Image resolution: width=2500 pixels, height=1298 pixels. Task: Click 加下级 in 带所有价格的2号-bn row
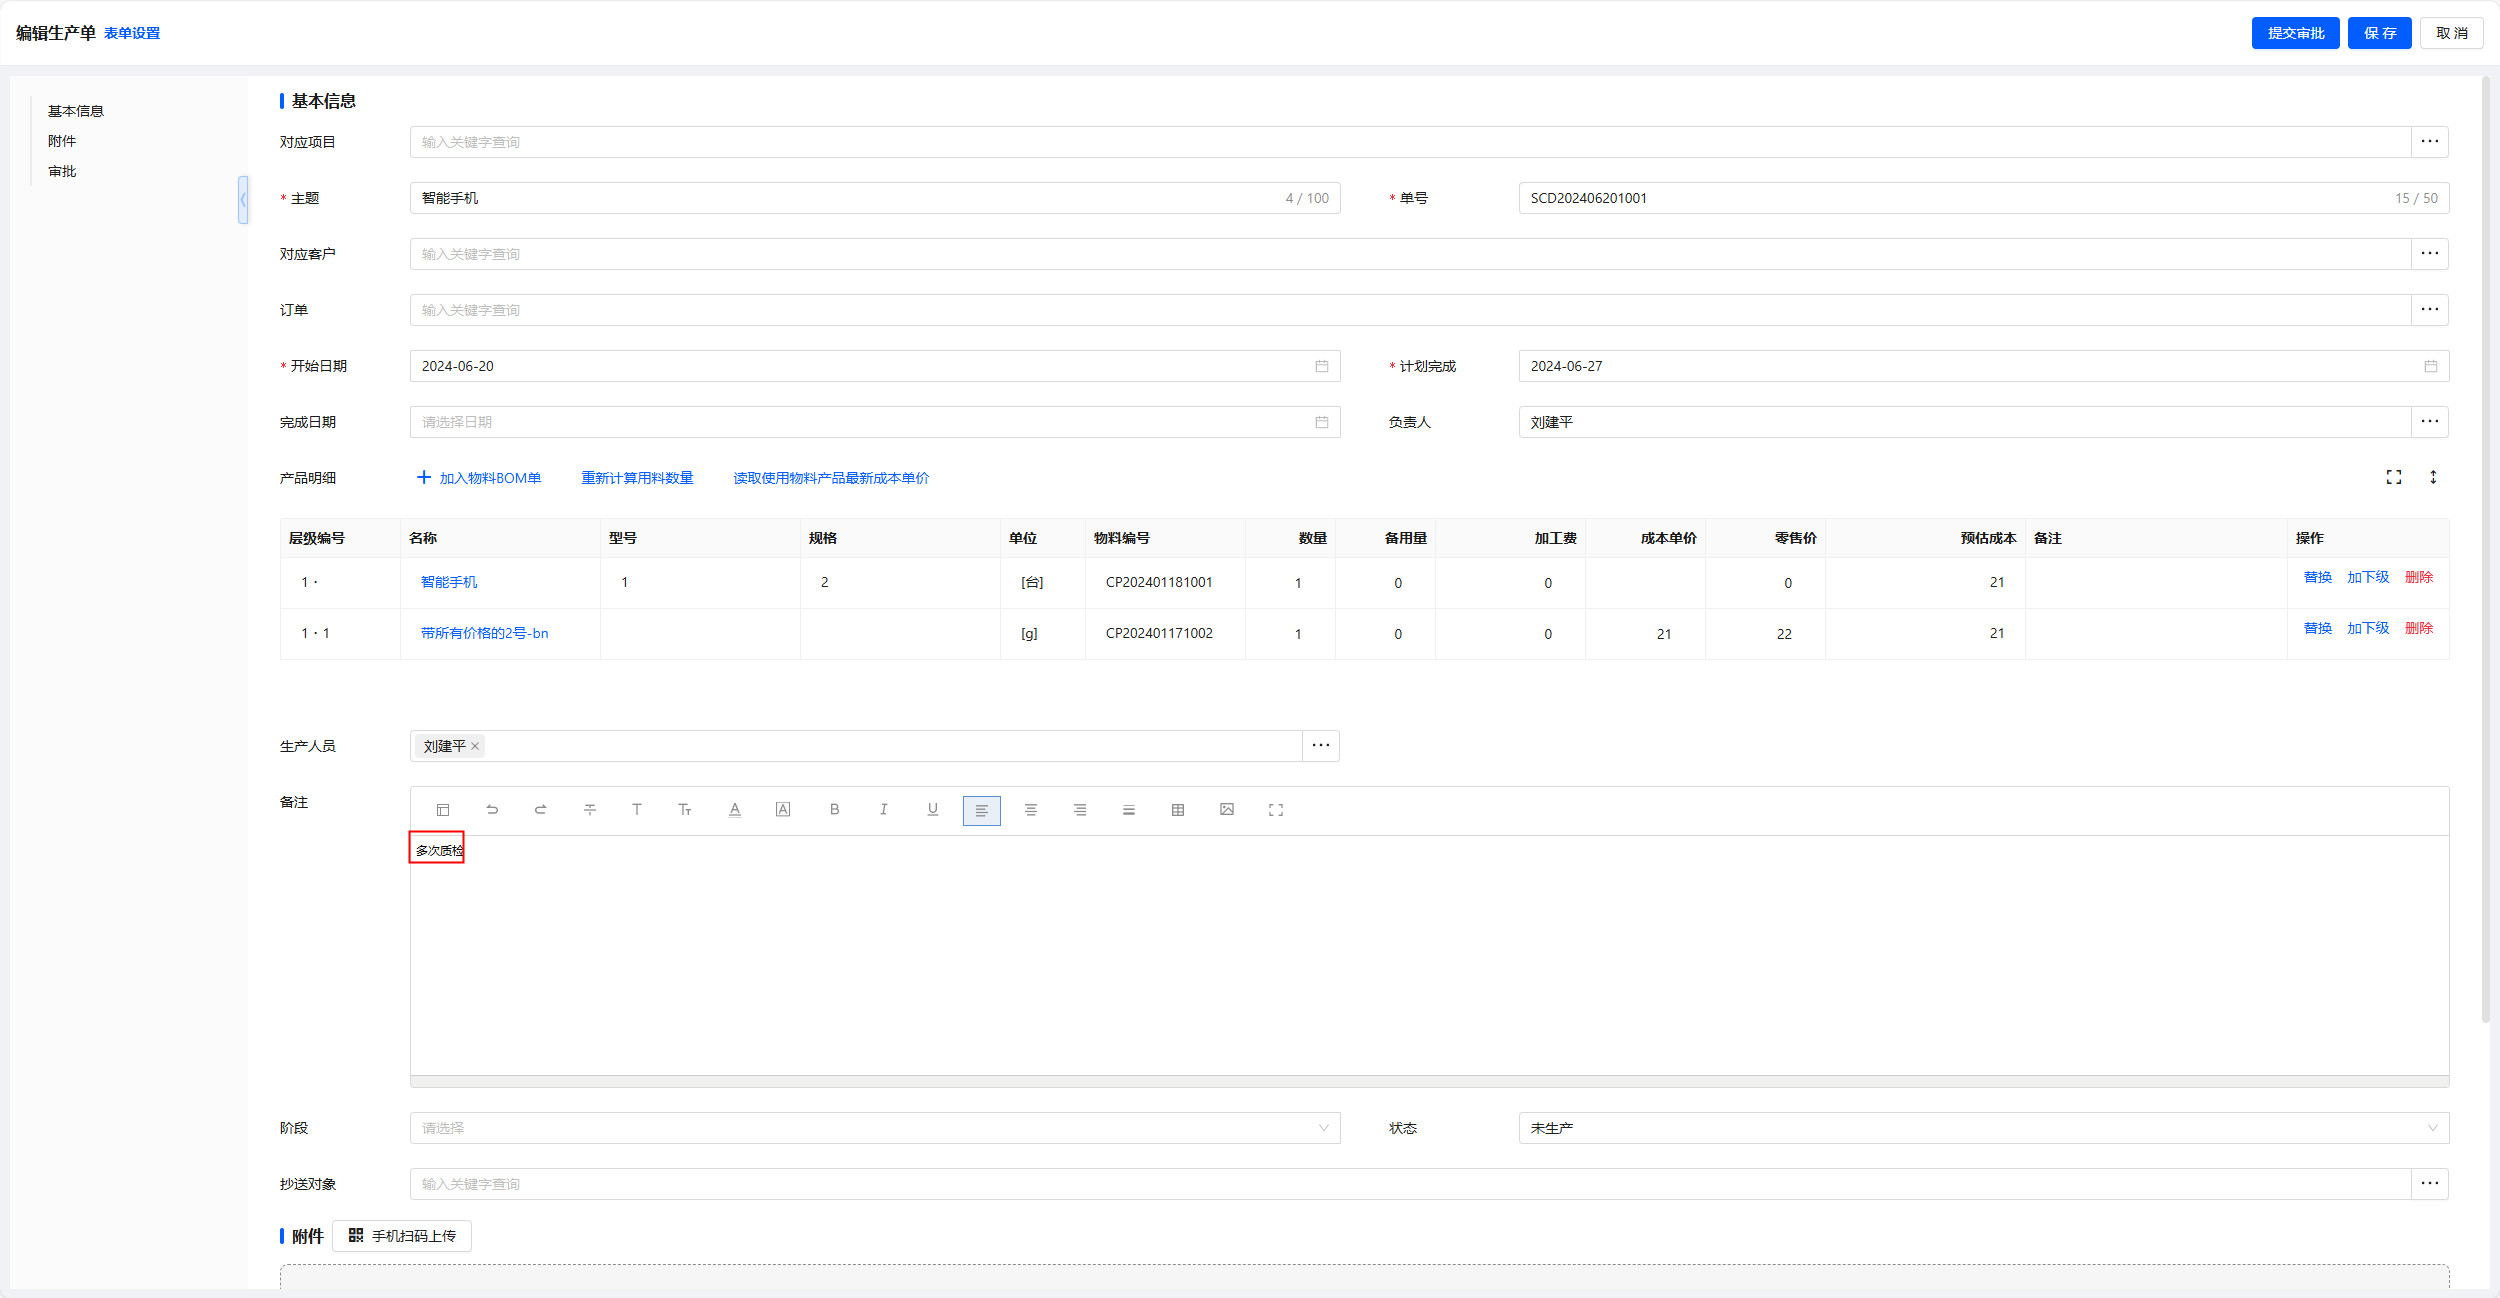2368,628
